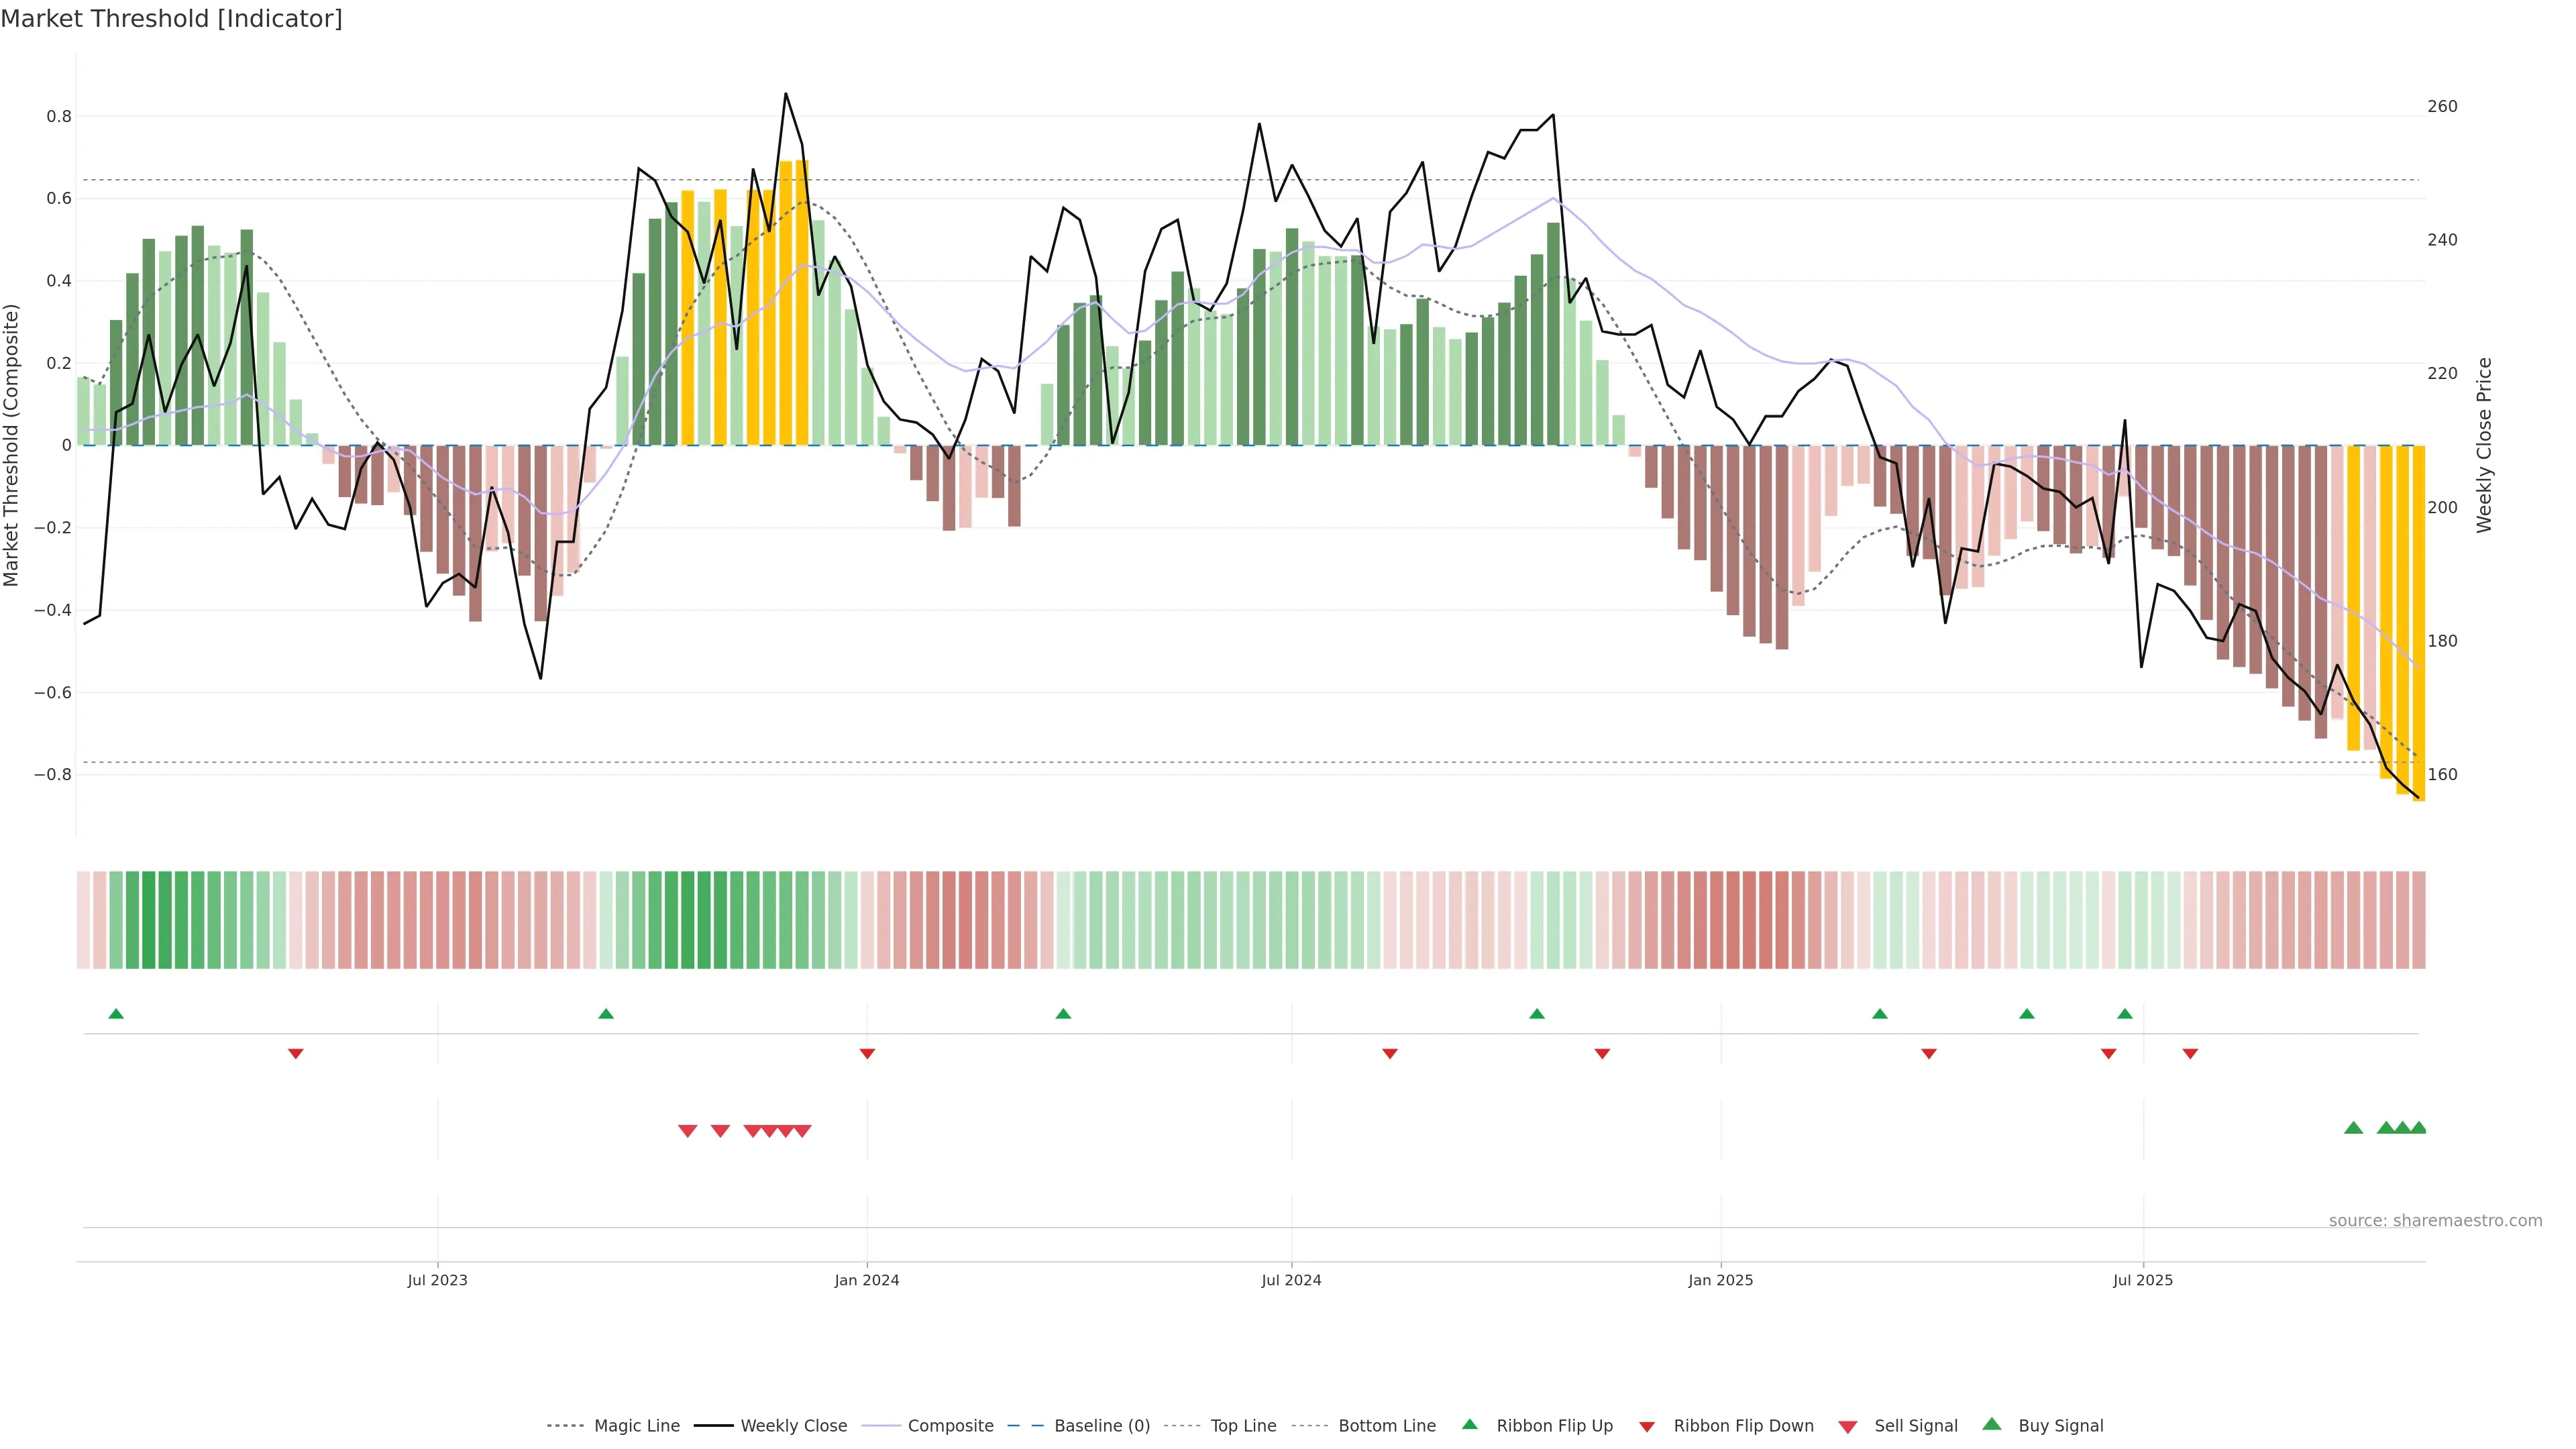Screen dimensions: 2576x1449
Task: Select the leftmost green ribbon flip-up triangle
Action: (116, 1014)
